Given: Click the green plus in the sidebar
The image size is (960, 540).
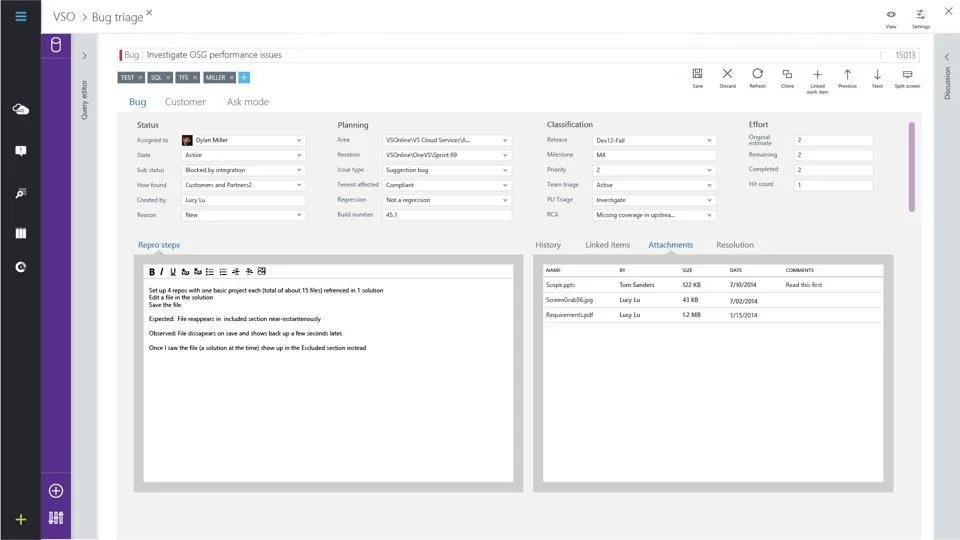Looking at the screenshot, I should (x=21, y=519).
